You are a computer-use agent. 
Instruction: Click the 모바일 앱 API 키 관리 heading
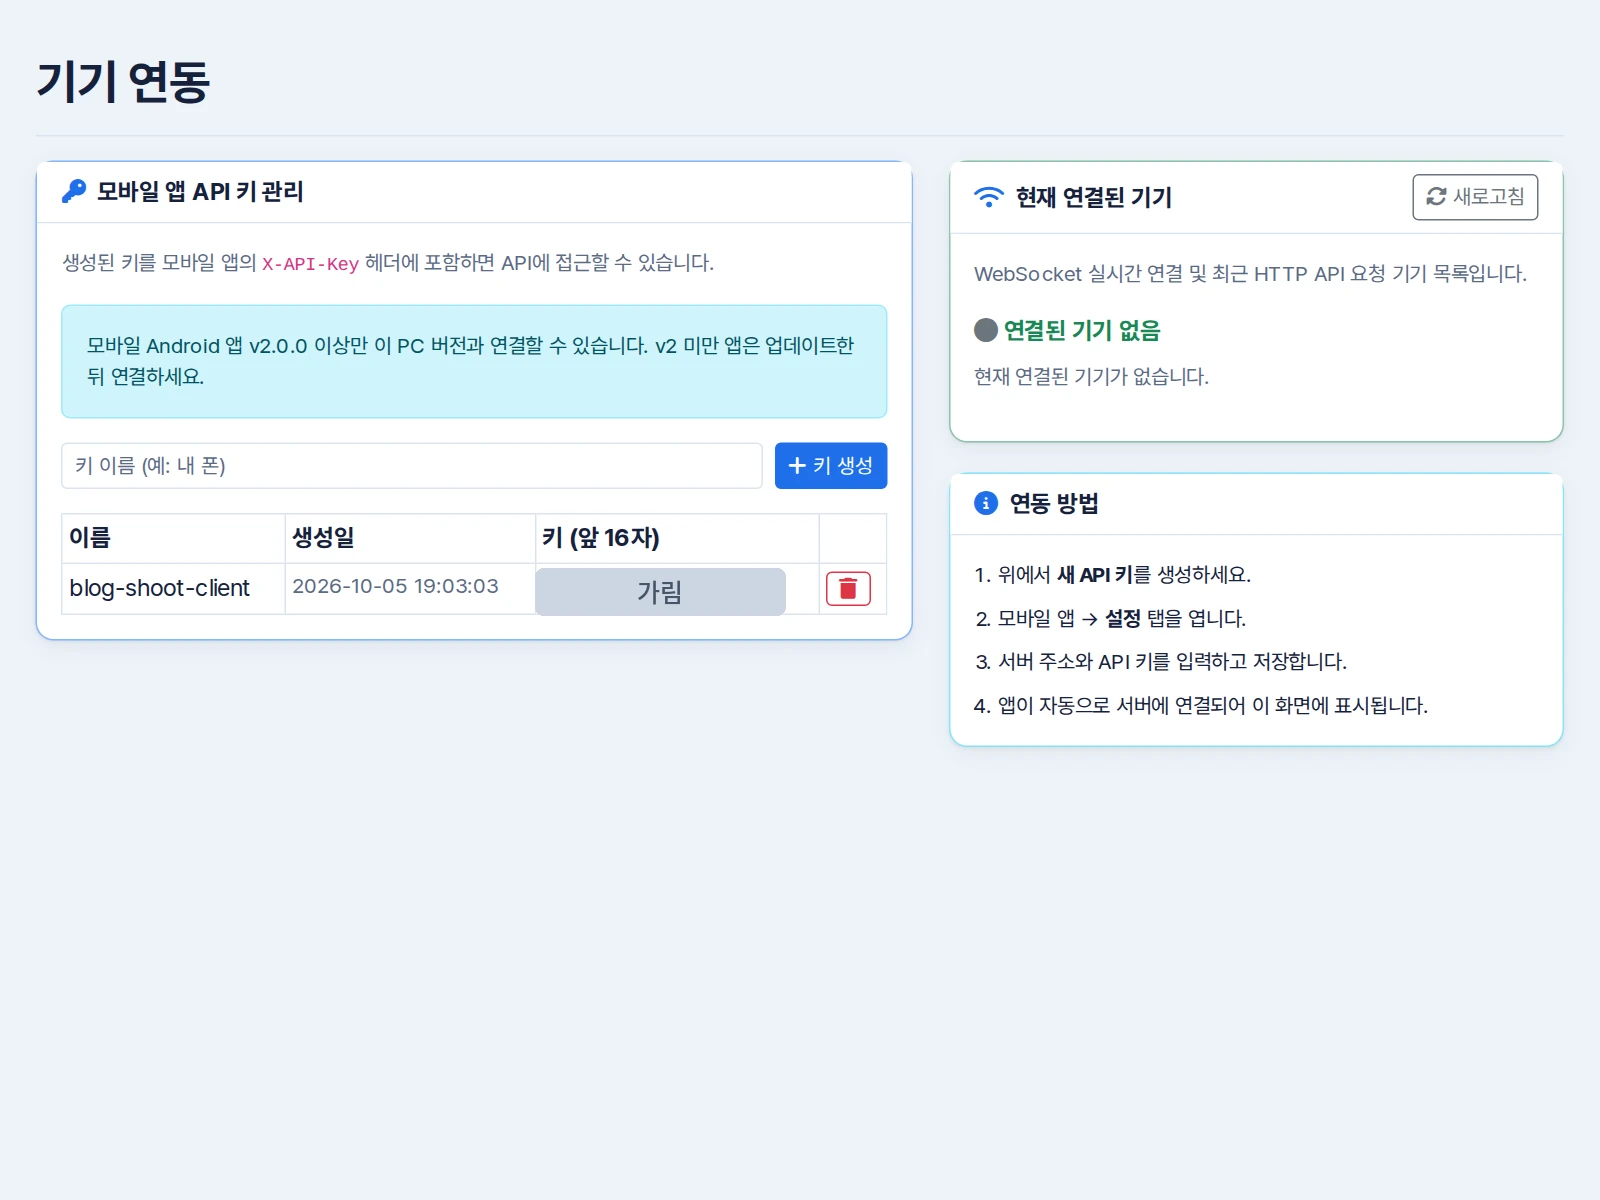(x=200, y=191)
